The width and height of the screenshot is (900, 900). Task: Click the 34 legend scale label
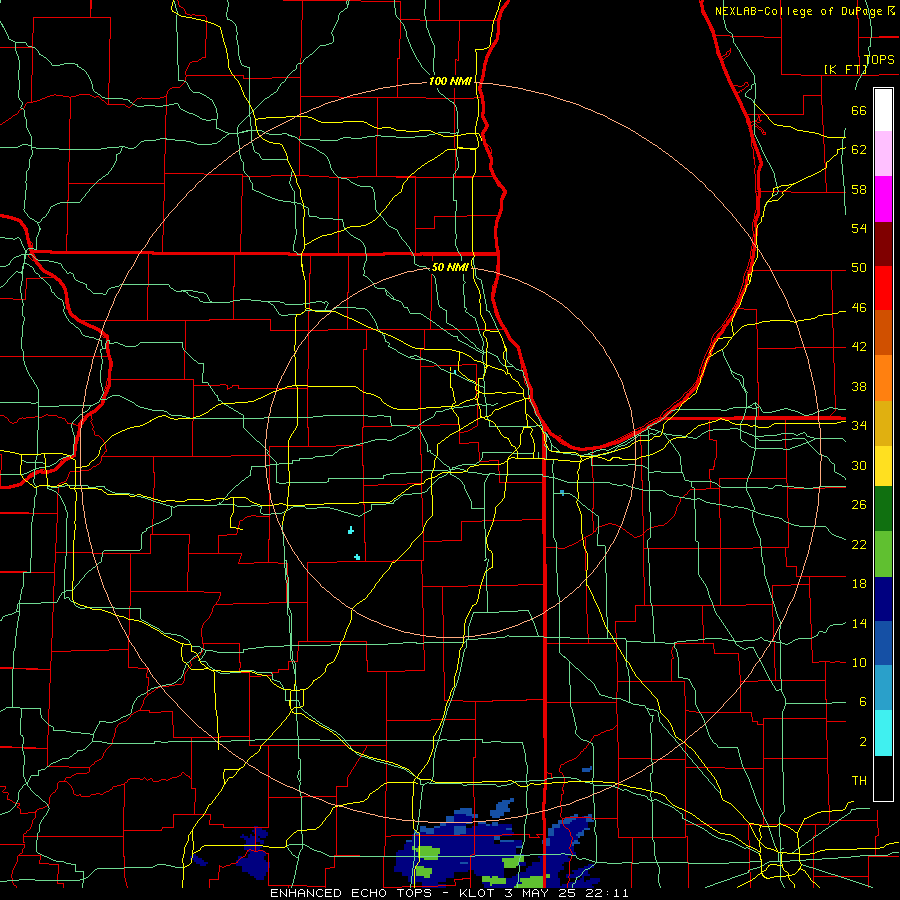pos(859,426)
